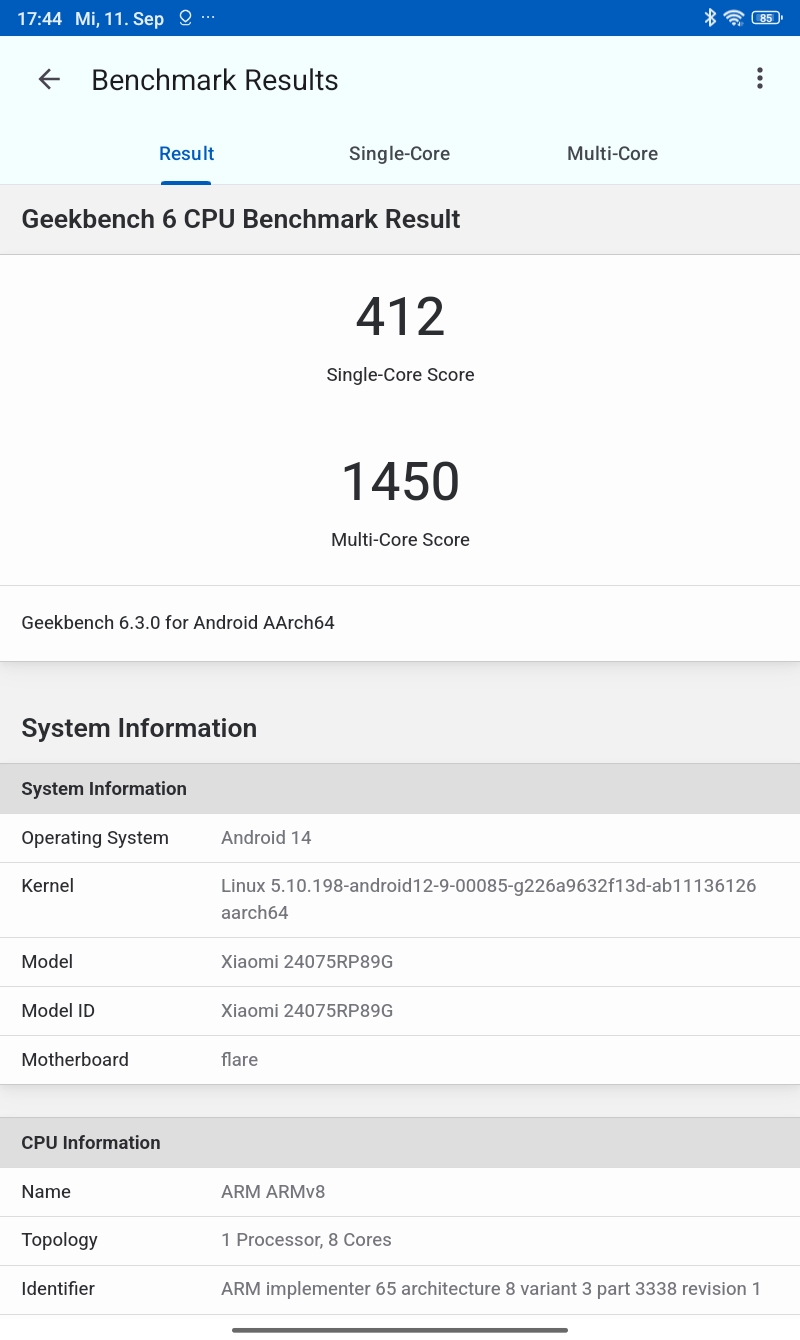Tap the status bar clock 17:44
800x1340 pixels.
coord(39,18)
